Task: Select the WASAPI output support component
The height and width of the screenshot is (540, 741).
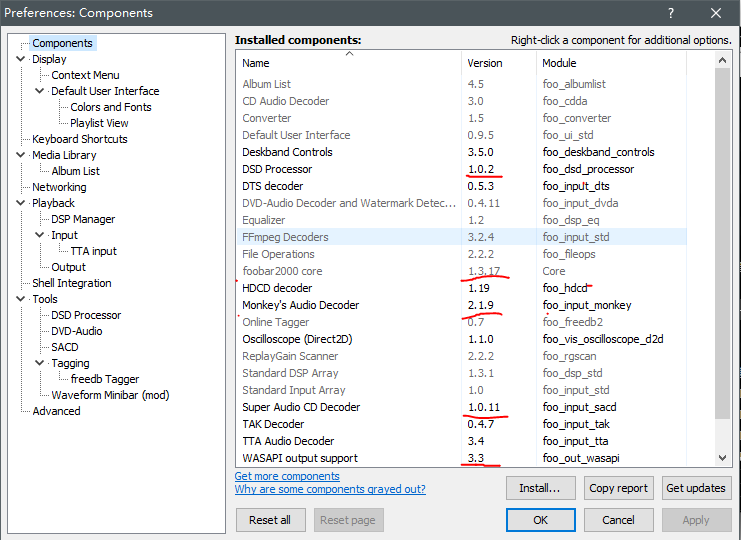Action: [x=299, y=458]
